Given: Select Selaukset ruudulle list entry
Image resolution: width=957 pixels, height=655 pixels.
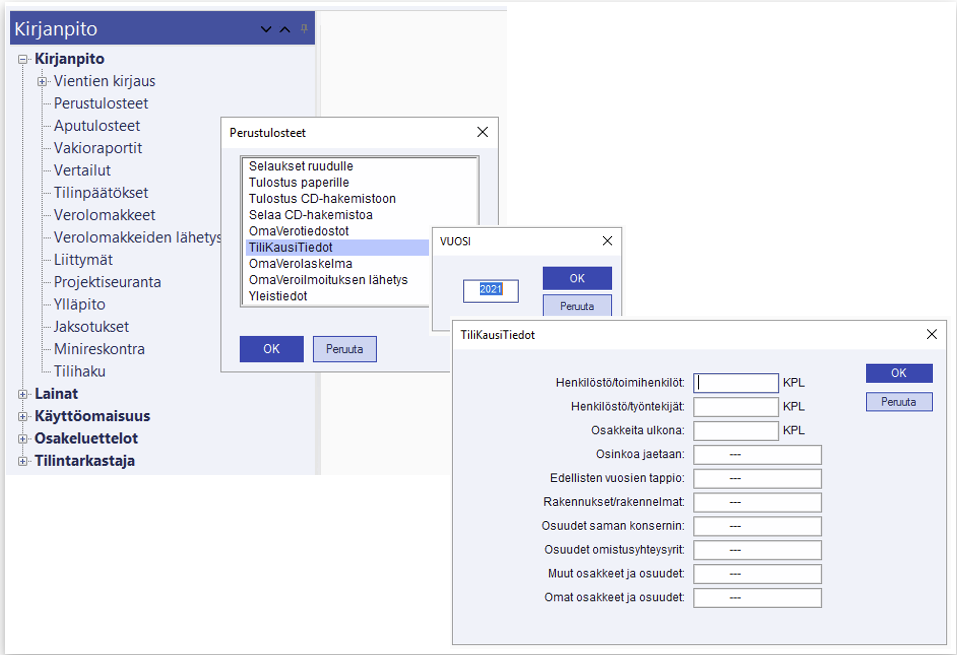Looking at the screenshot, I should [301, 166].
